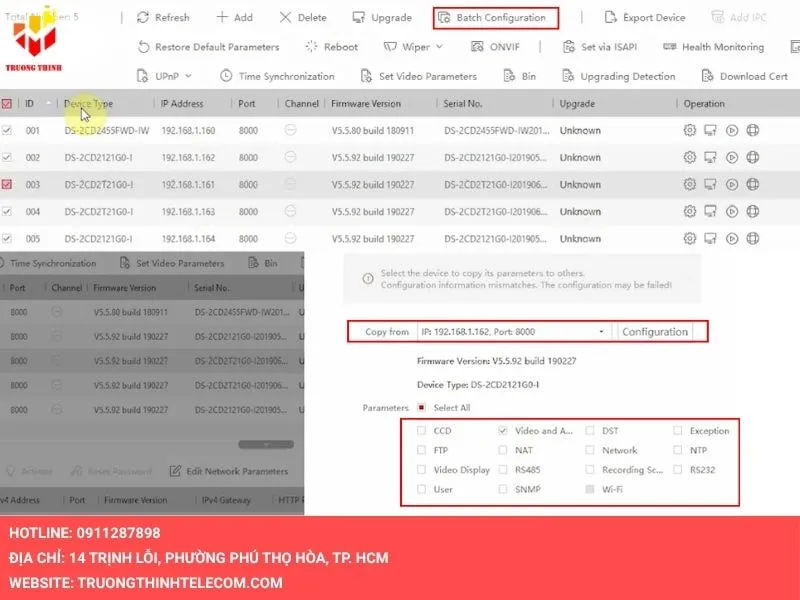Open web browser globe icon for device 002
Viewport: 800px width, 600px height.
coord(753,157)
